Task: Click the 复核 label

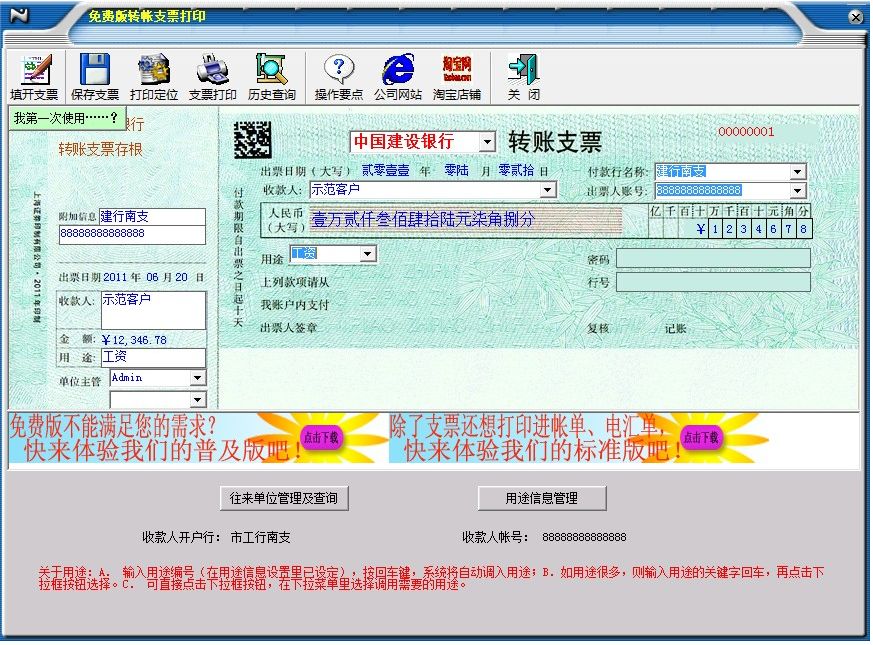Action: point(598,329)
